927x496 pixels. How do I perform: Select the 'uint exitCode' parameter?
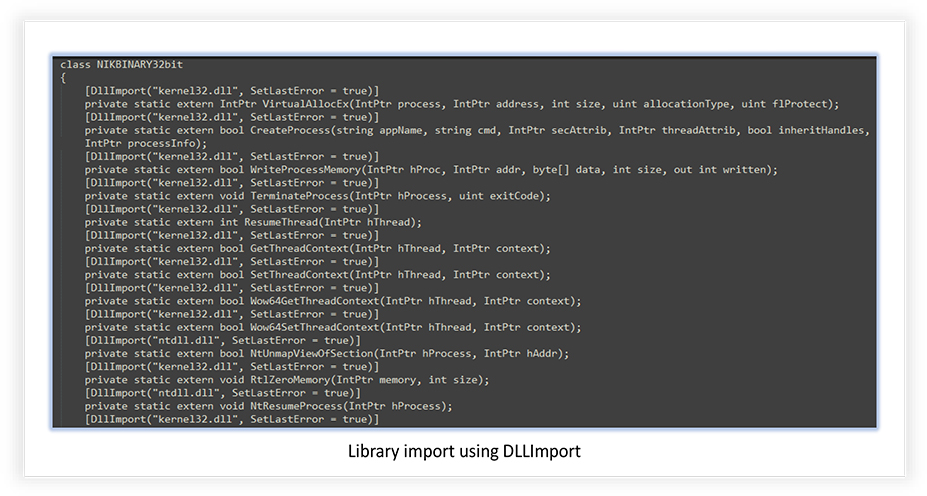click(499, 196)
